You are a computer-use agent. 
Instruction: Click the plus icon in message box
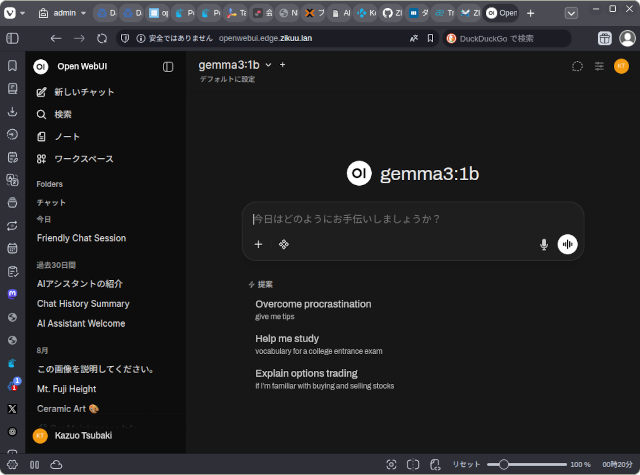click(x=258, y=244)
